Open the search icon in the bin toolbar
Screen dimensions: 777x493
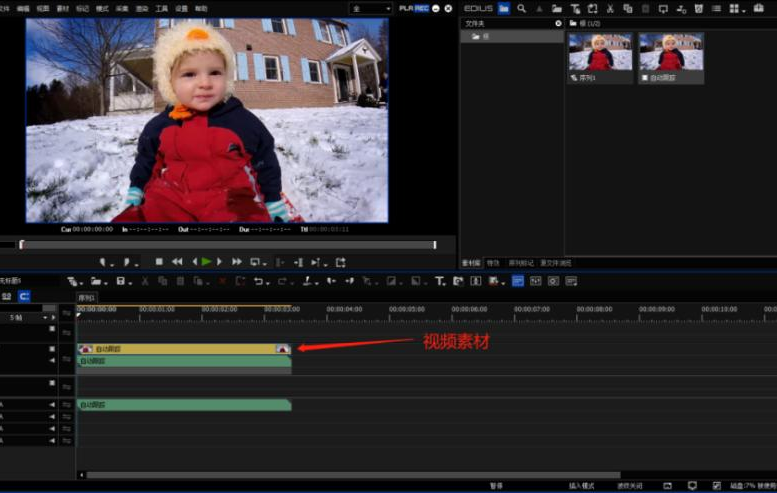click(x=521, y=8)
